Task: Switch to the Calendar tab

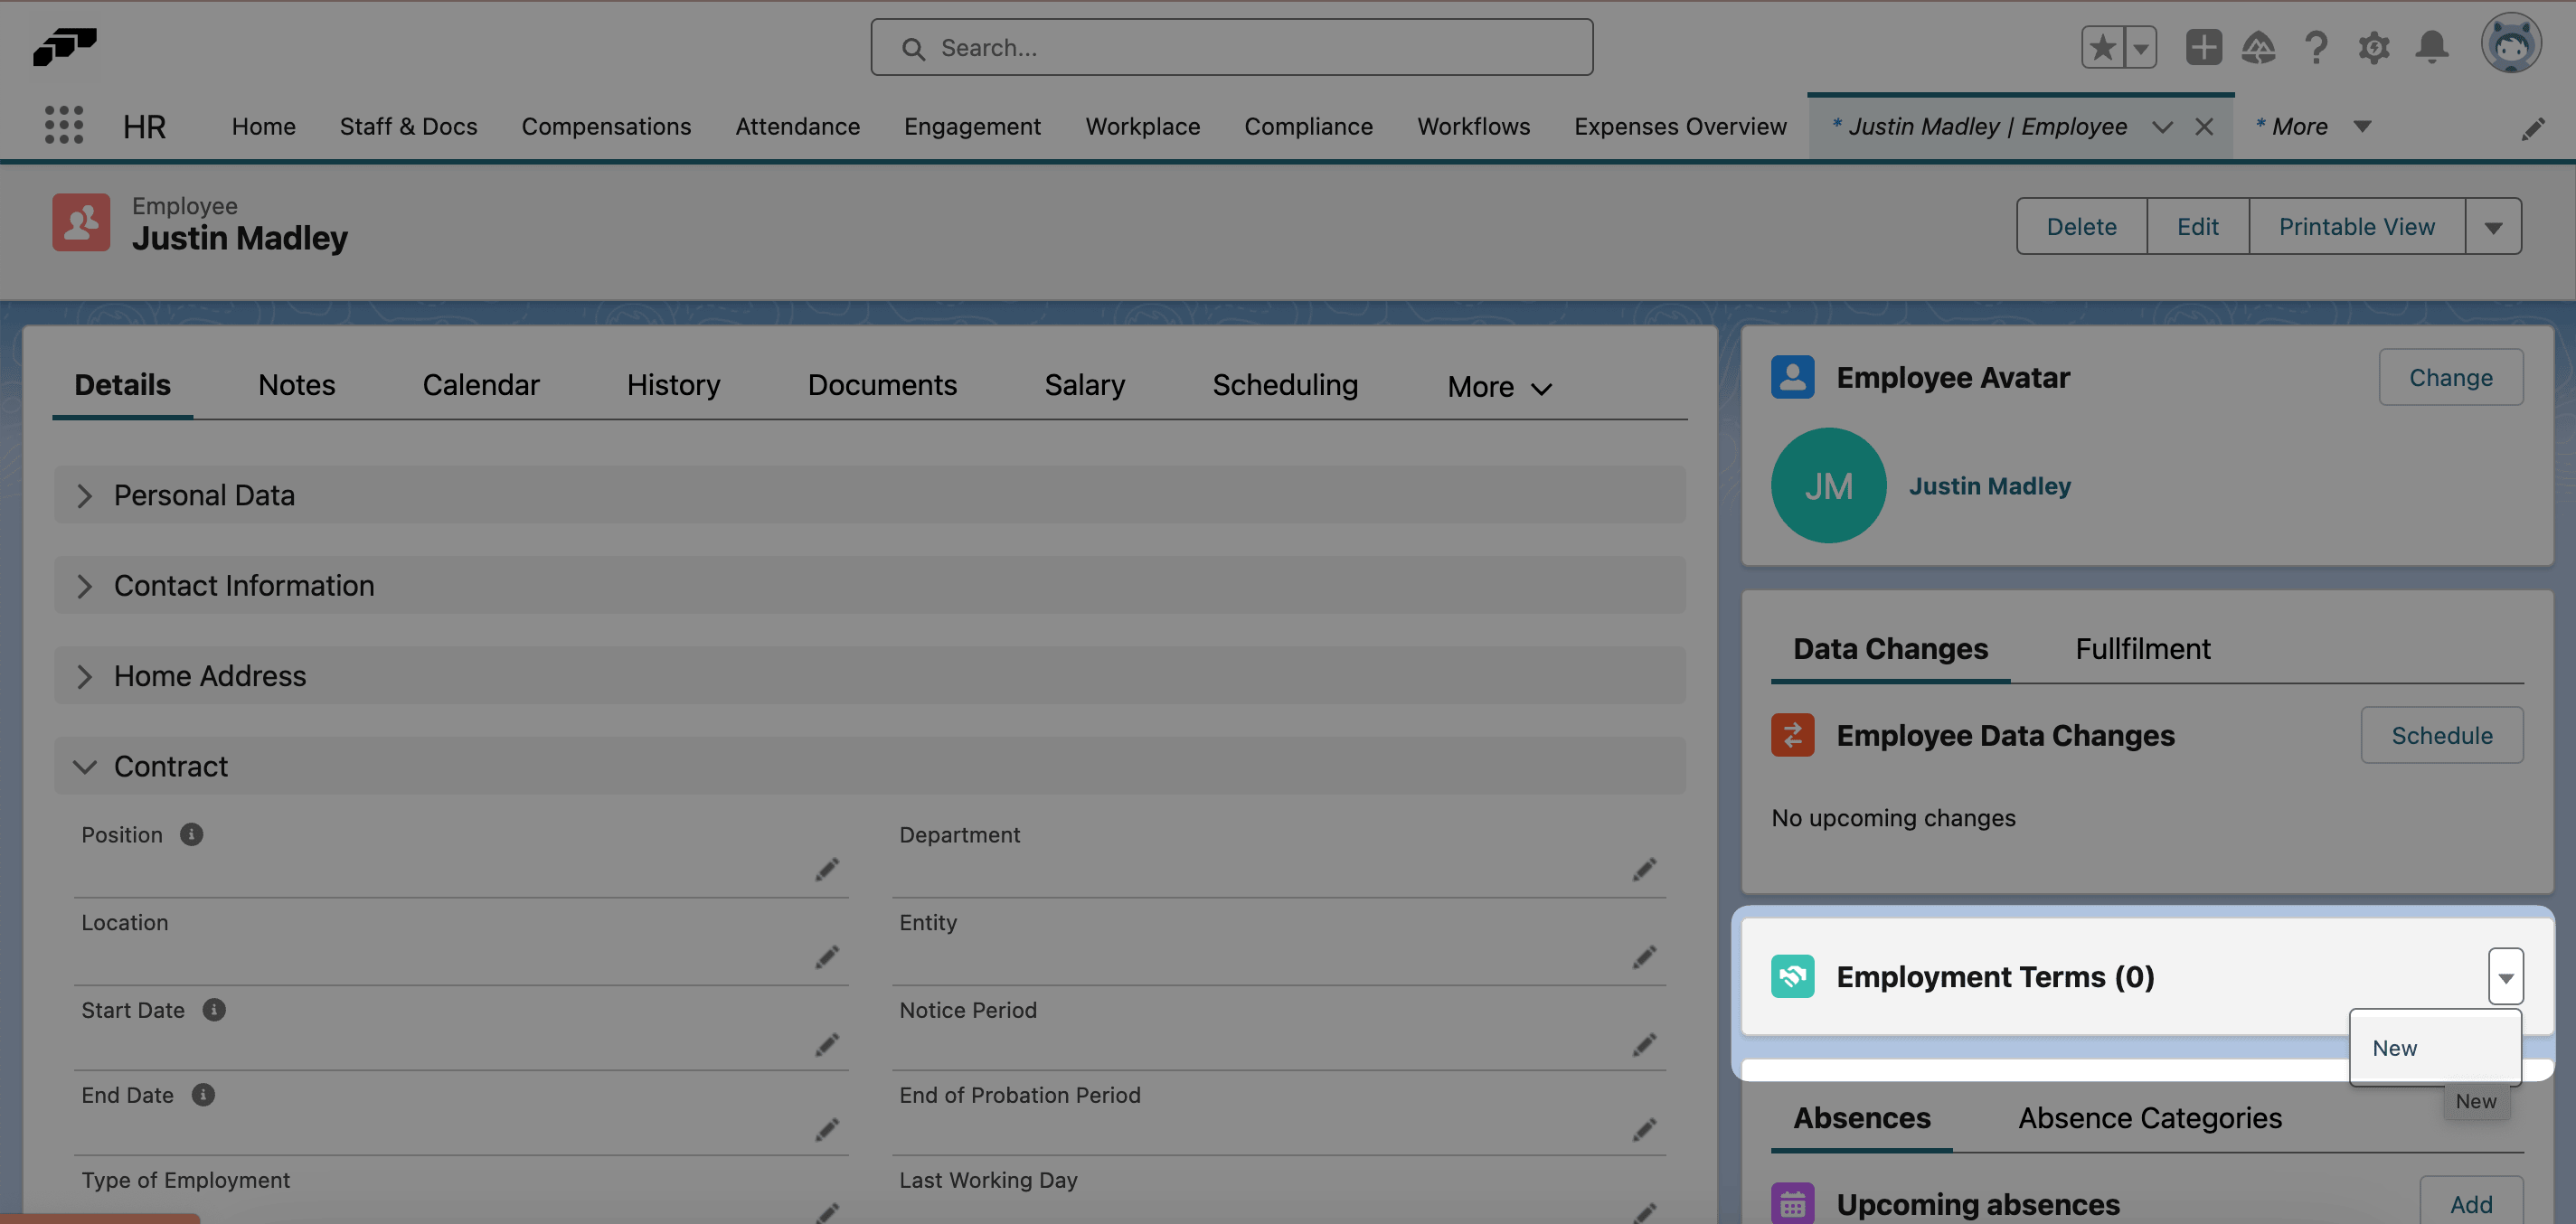Action: tap(481, 384)
